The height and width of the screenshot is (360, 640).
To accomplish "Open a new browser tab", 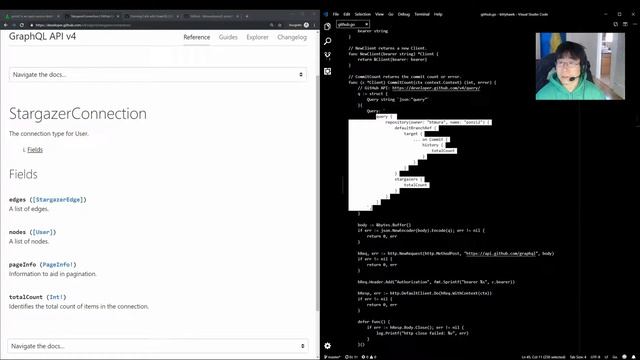I will 247,16.
